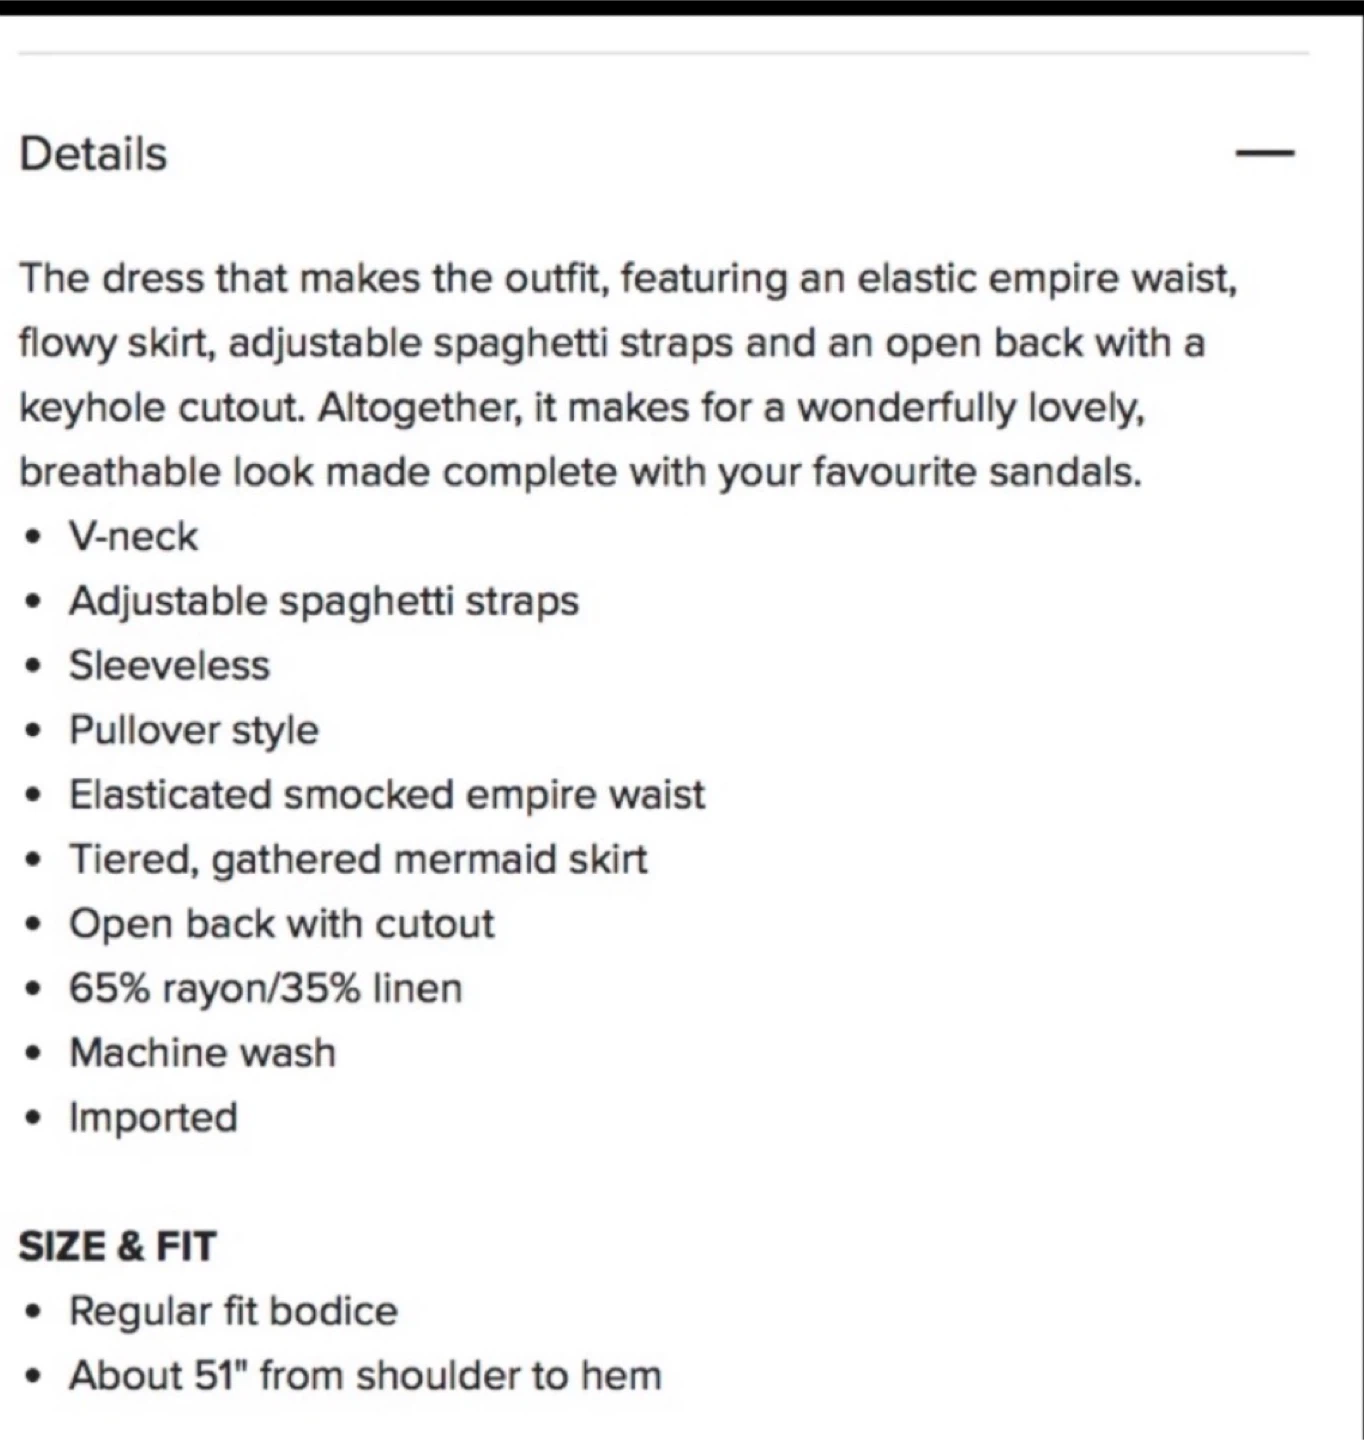Click the Imported list item

click(154, 1118)
